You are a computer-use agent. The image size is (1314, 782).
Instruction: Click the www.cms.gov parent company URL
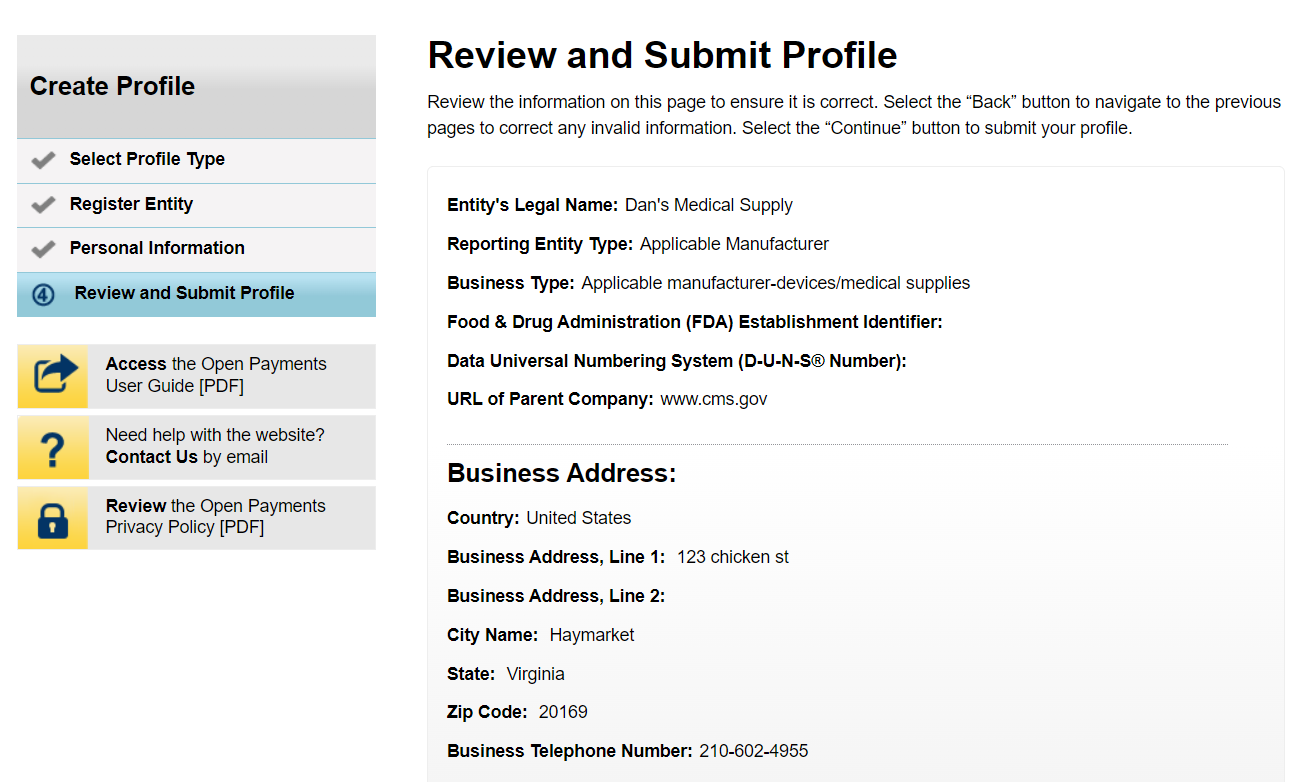(x=714, y=399)
